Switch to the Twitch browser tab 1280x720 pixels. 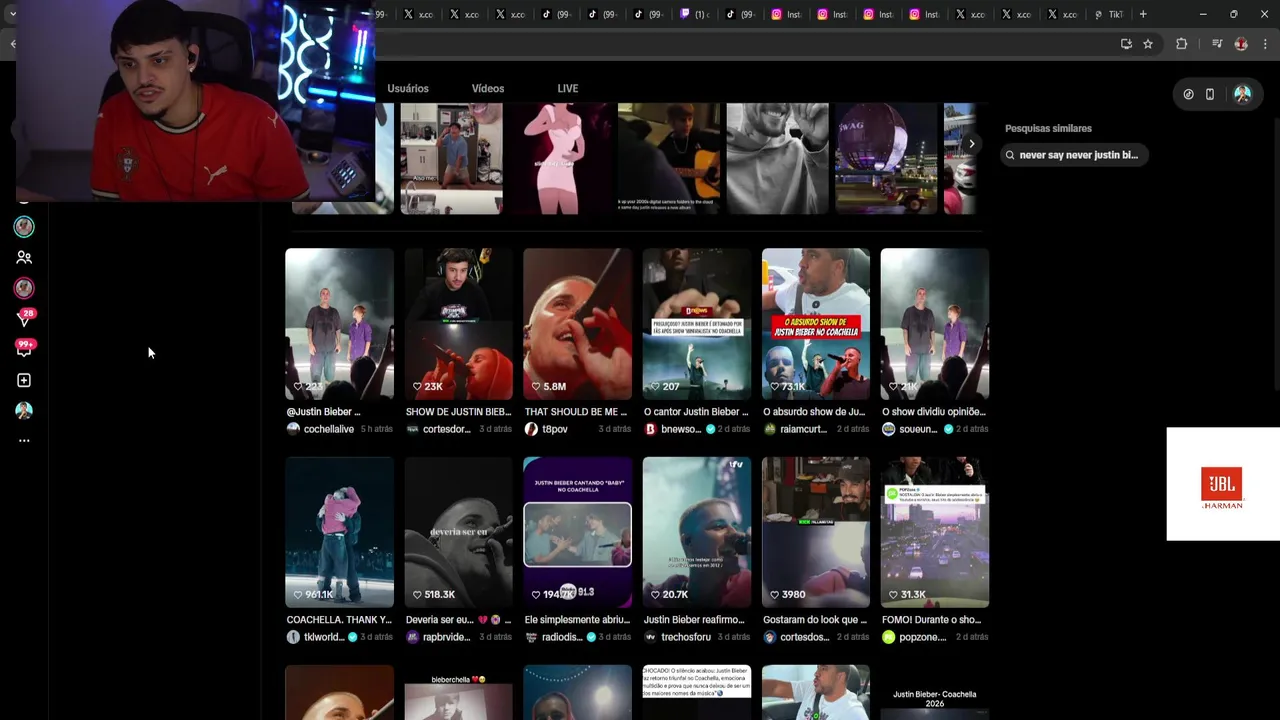click(695, 14)
